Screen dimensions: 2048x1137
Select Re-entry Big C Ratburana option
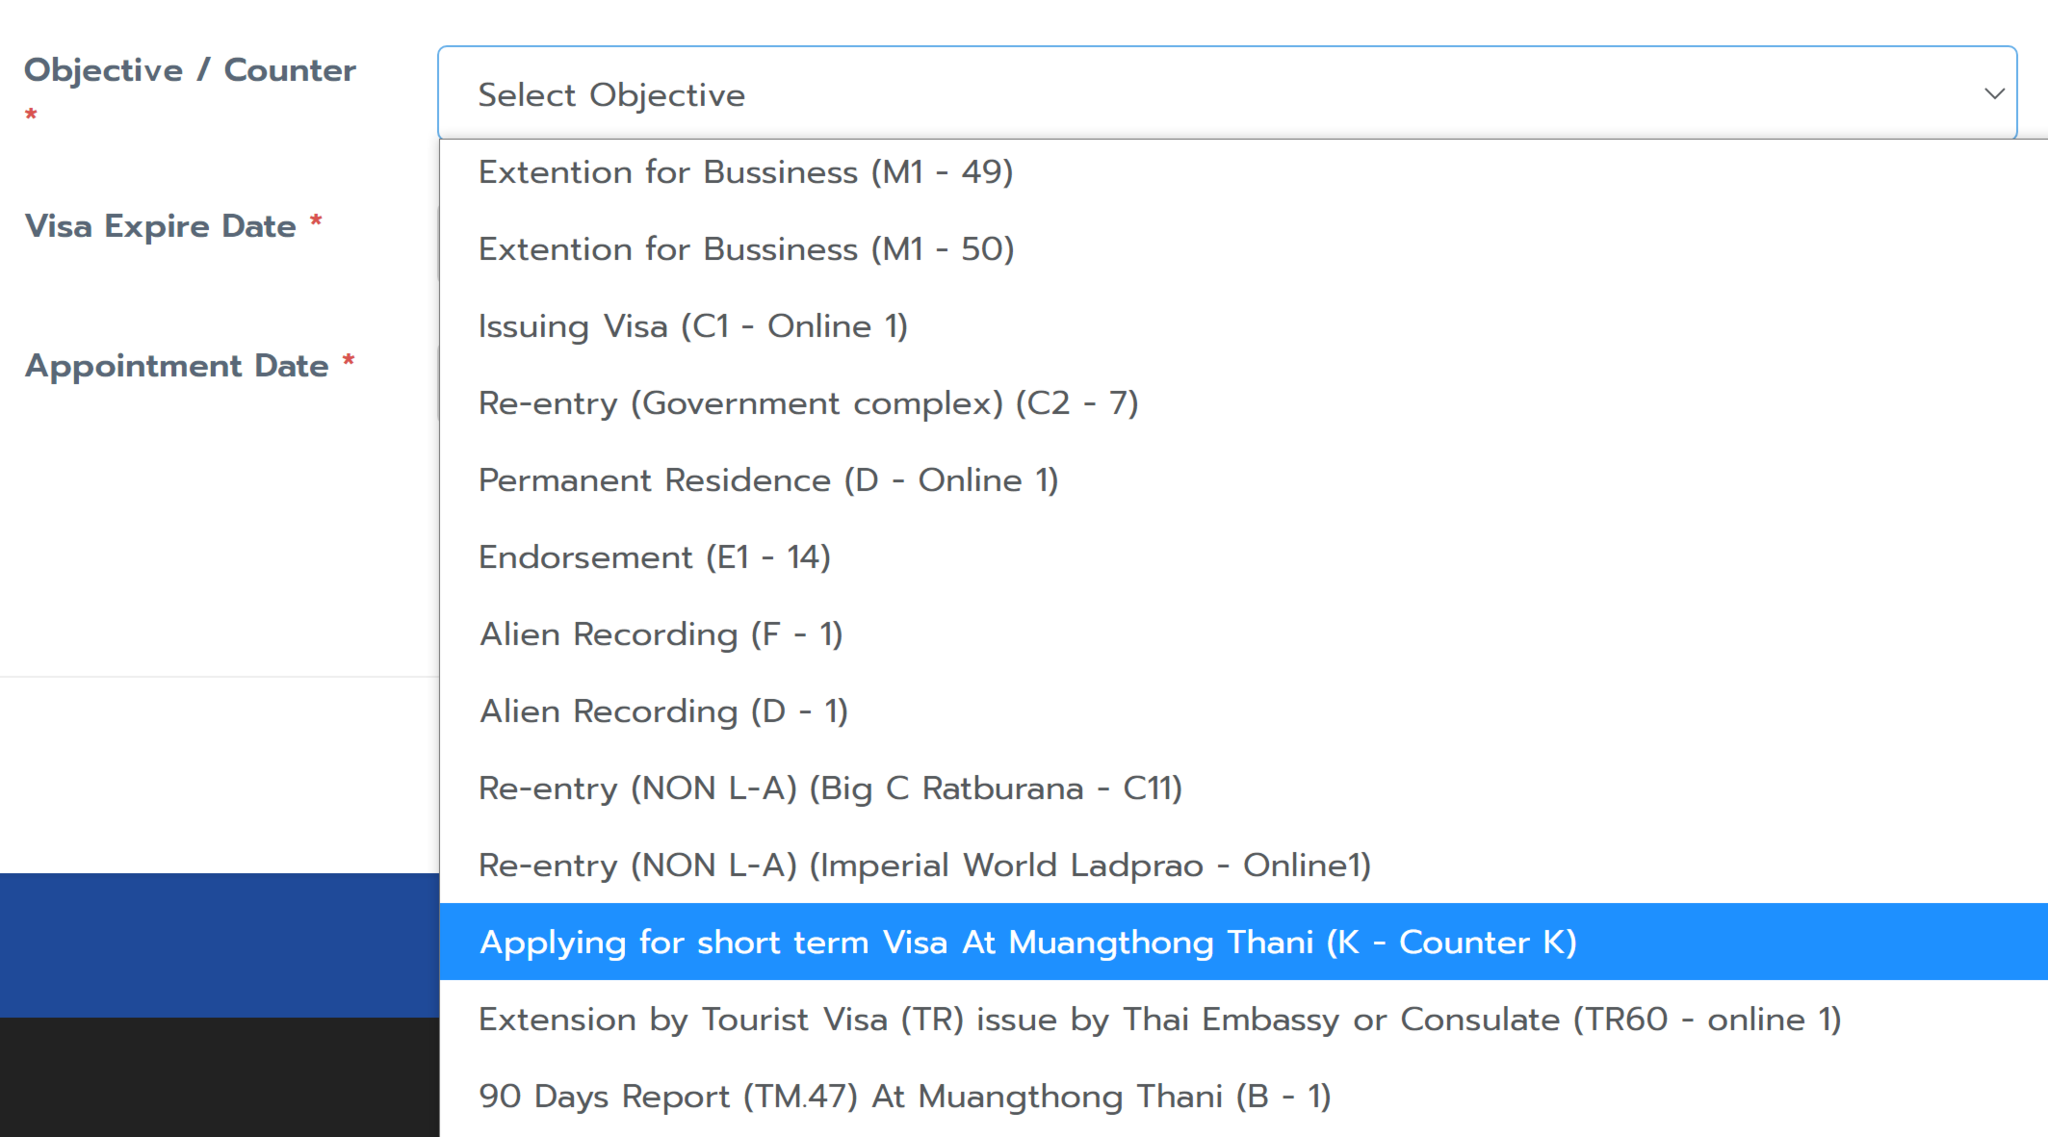[x=830, y=788]
